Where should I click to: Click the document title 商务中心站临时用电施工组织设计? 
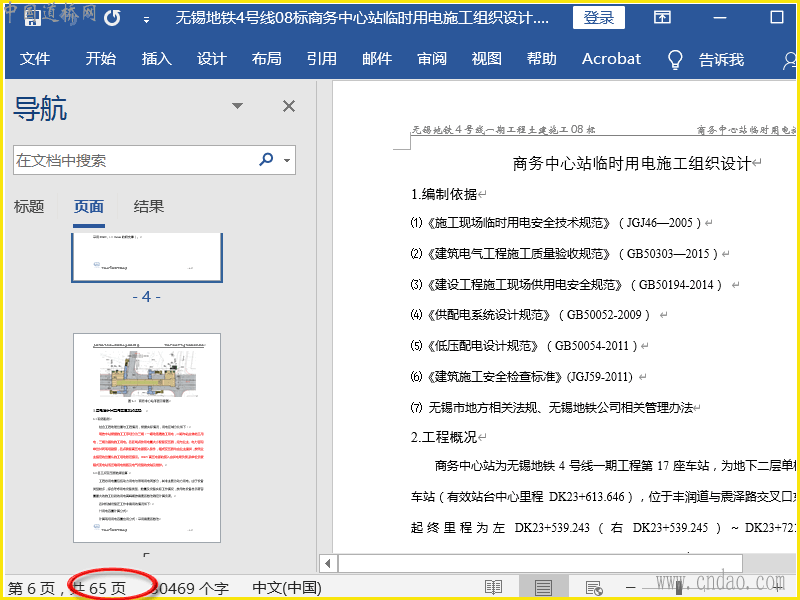coord(632,163)
